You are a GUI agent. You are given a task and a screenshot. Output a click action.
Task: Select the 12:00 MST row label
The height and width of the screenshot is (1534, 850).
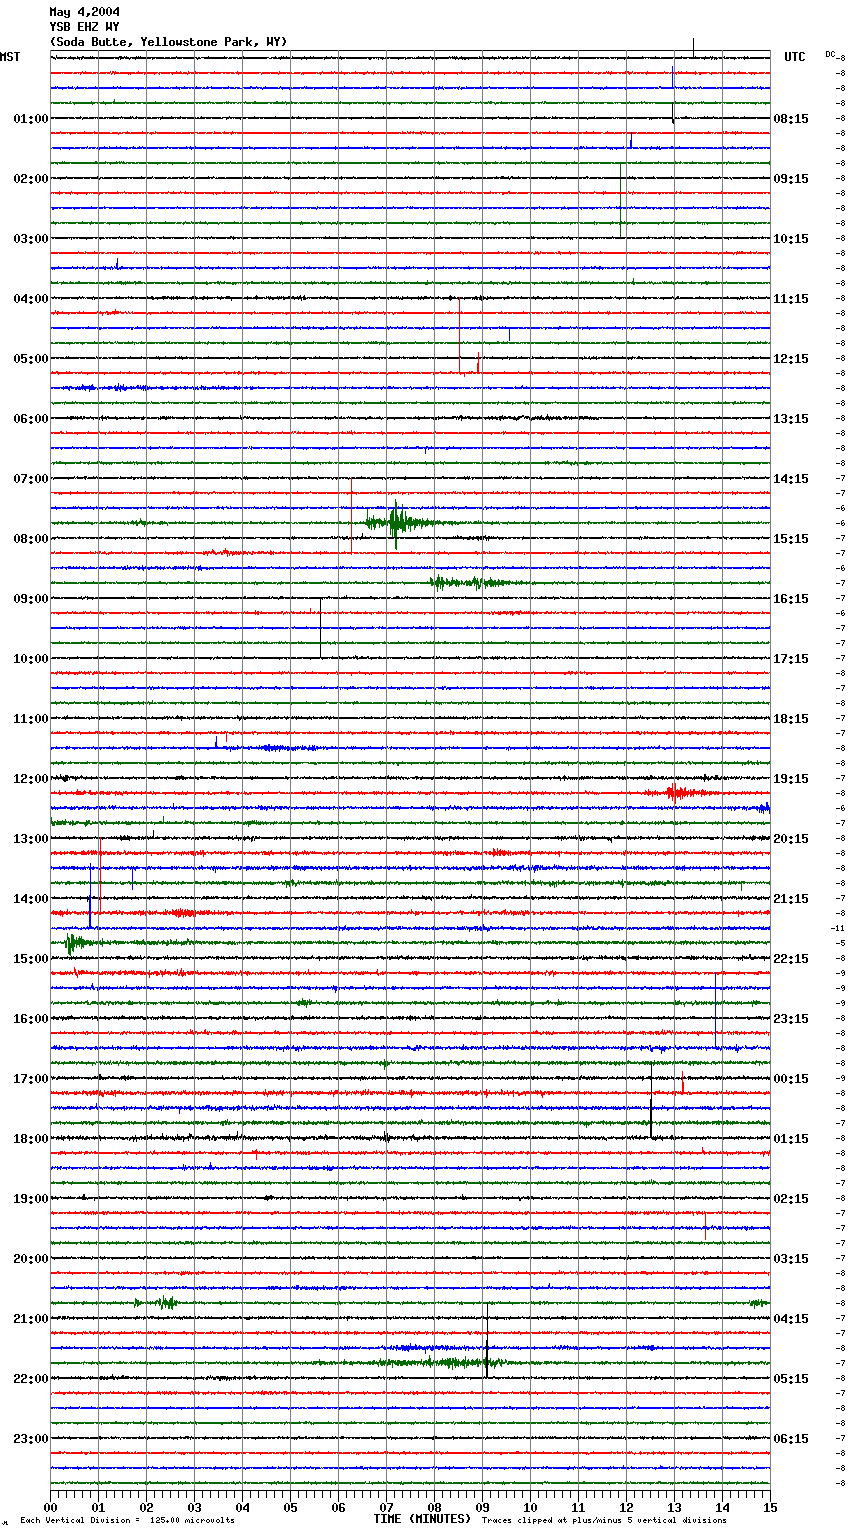(x=31, y=779)
